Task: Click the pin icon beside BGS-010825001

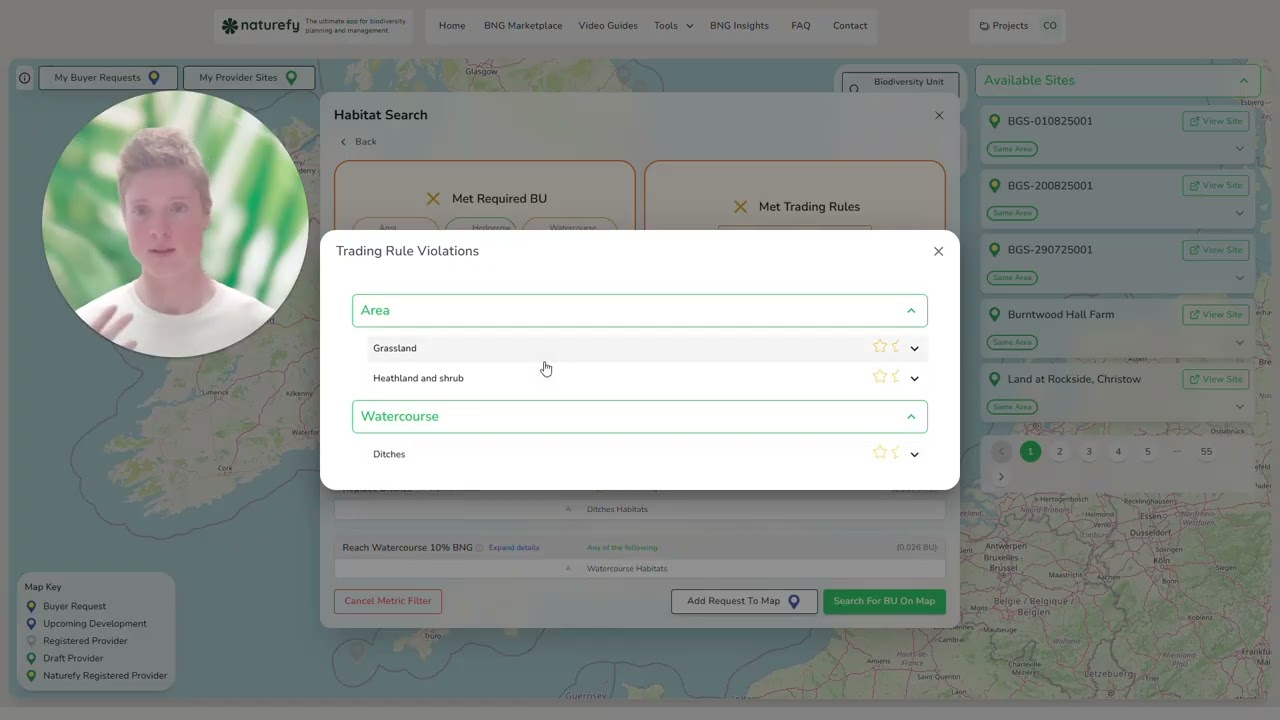Action: 994,121
